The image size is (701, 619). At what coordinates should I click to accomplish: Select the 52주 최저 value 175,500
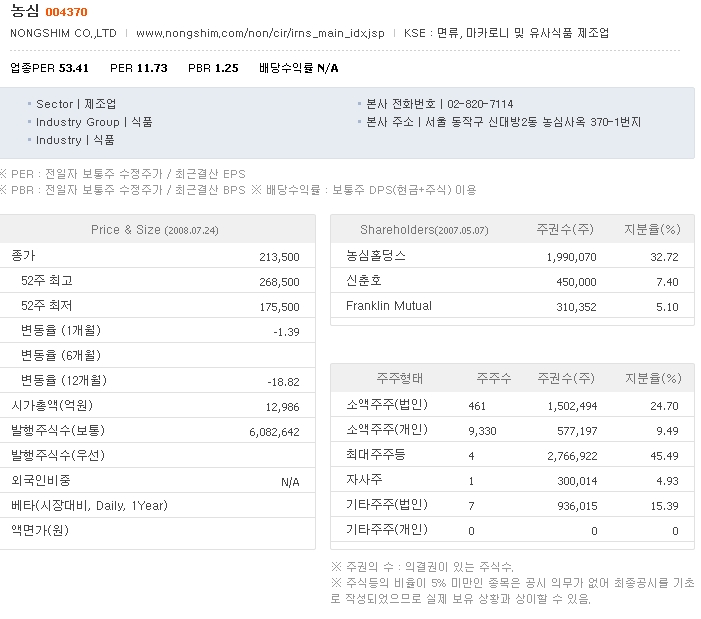(x=279, y=307)
